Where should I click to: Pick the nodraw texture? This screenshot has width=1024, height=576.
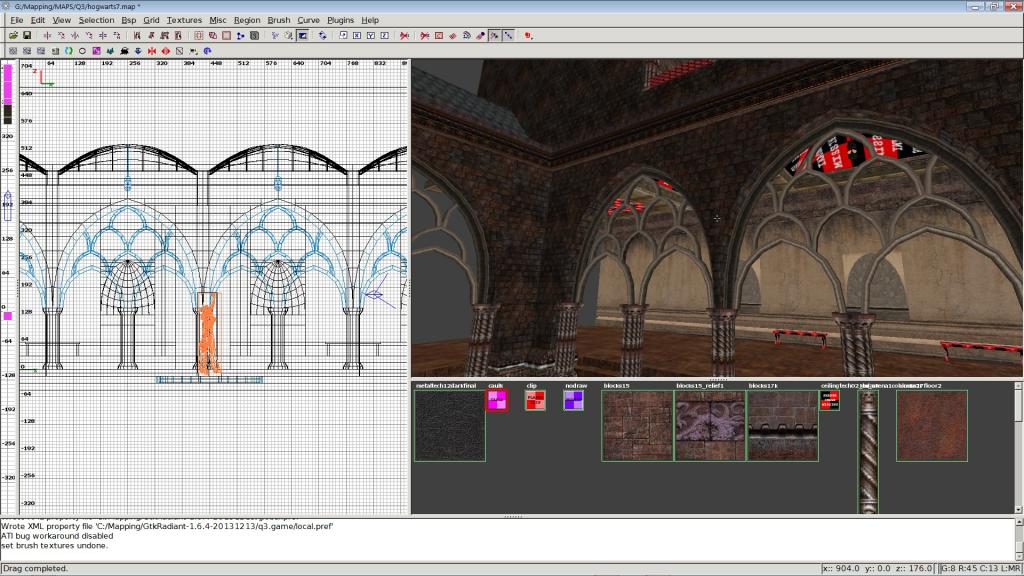point(574,400)
